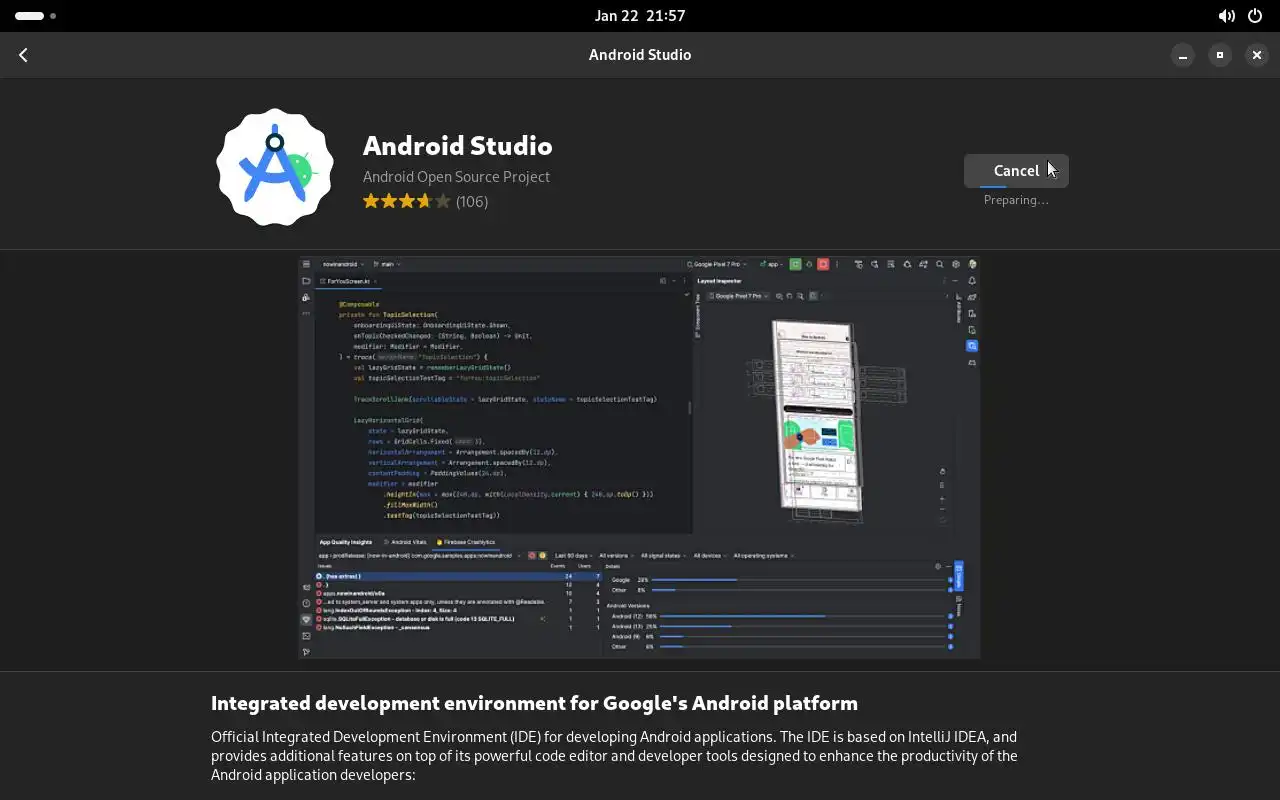This screenshot has width=1280, height=800.
Task: Close the Software window
Action: click(1257, 55)
